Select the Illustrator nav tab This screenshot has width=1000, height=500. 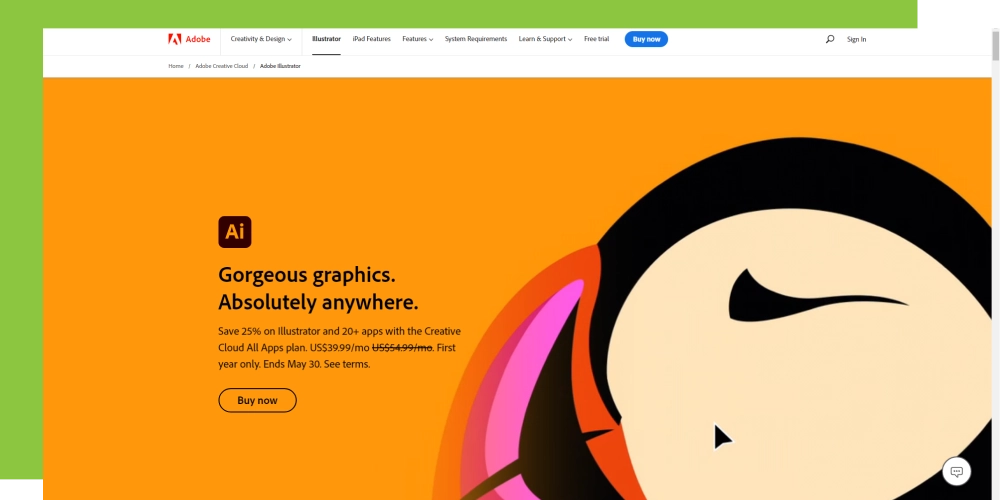point(326,39)
